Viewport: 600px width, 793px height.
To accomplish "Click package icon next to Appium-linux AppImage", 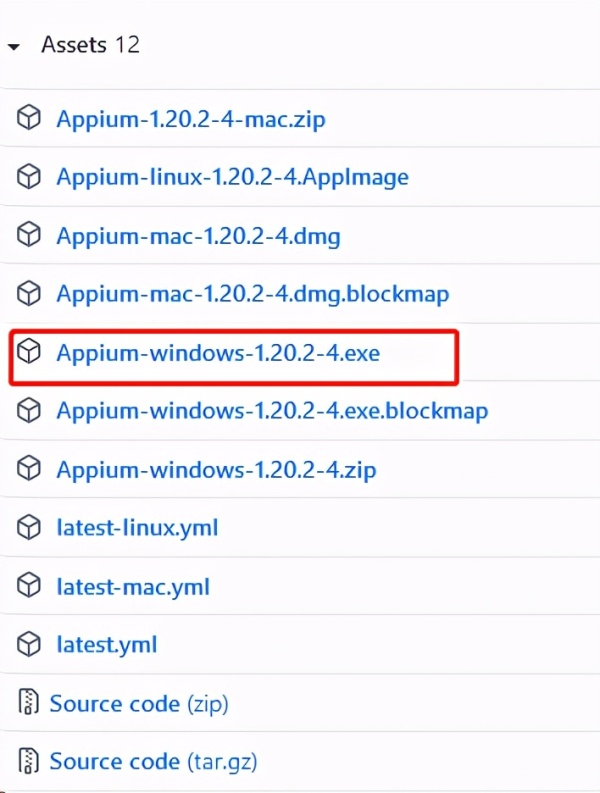I will pyautogui.click(x=28, y=177).
